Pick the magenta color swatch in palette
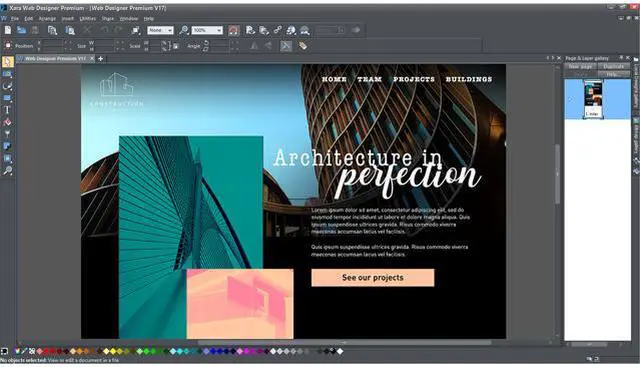The width and height of the screenshot is (640, 367). point(246,351)
